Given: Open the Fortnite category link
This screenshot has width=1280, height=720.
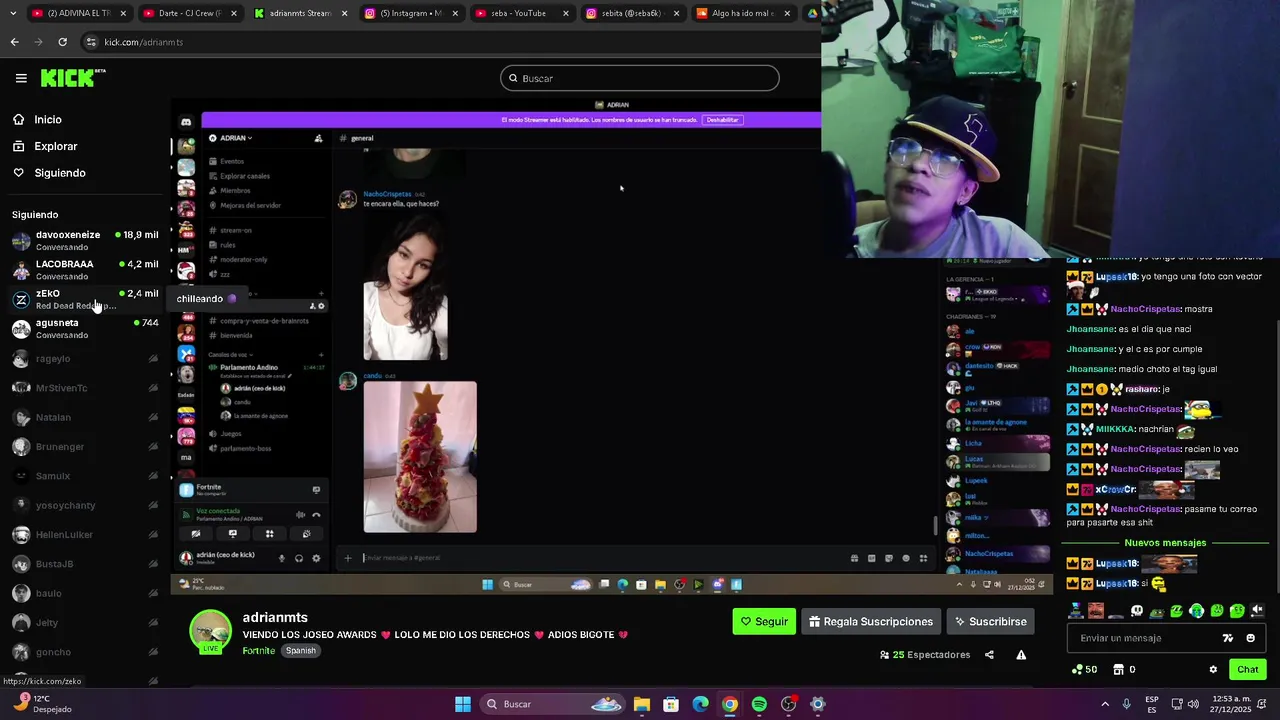Looking at the screenshot, I should coord(258,650).
